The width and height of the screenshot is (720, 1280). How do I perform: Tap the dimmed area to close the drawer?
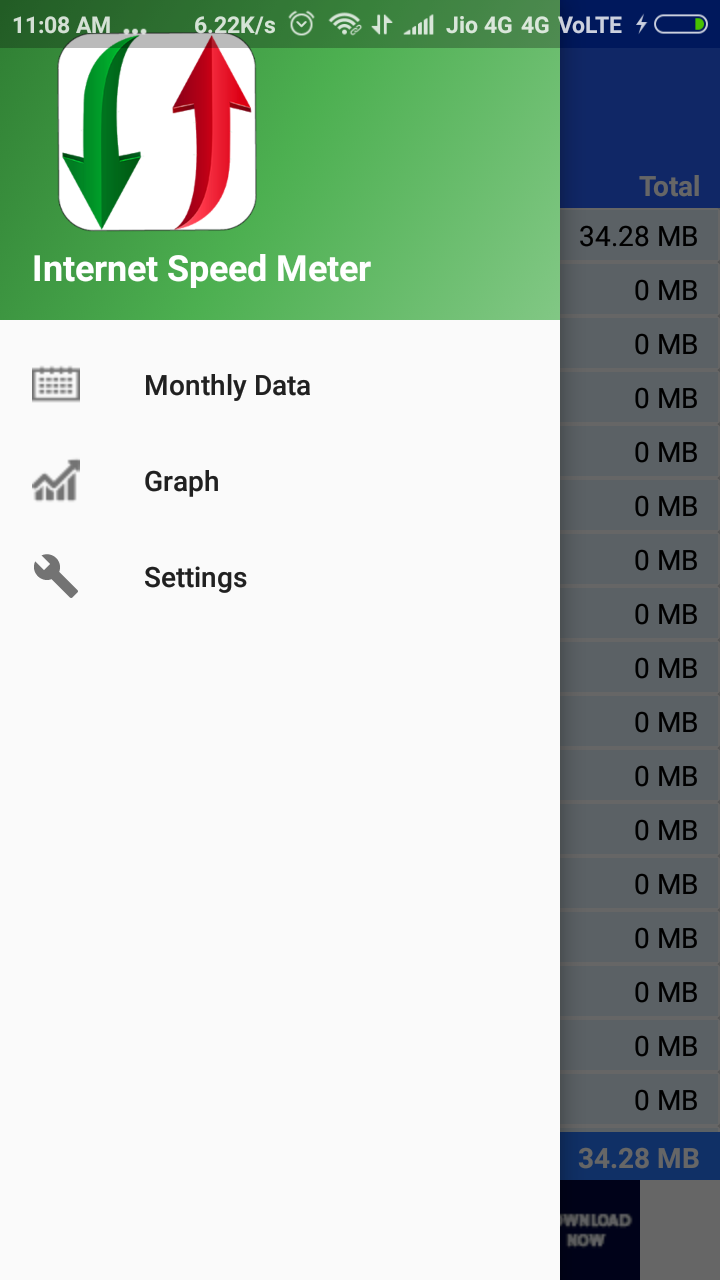[x=640, y=700]
